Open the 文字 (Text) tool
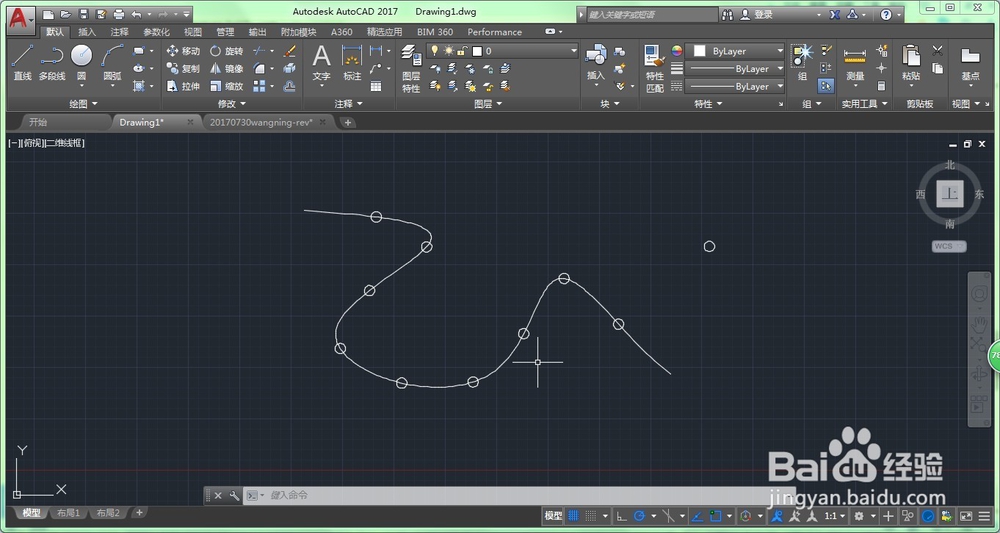 pos(321,62)
